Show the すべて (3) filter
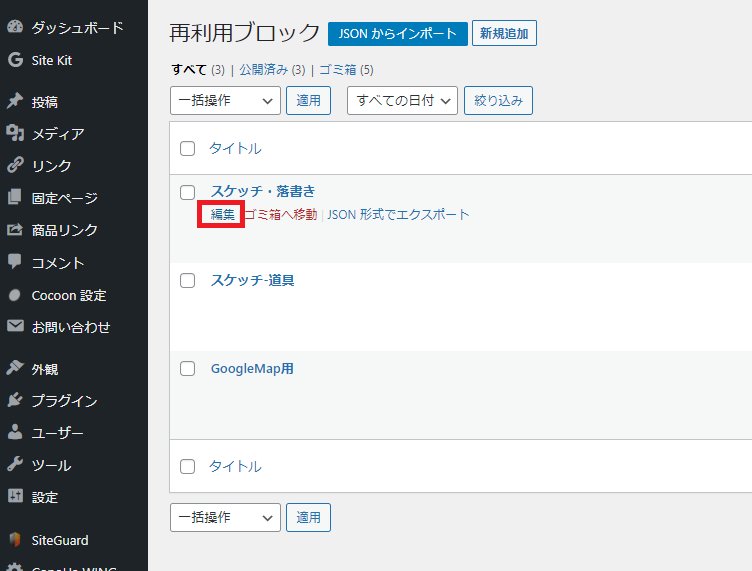This screenshot has width=752, height=571. point(198,70)
